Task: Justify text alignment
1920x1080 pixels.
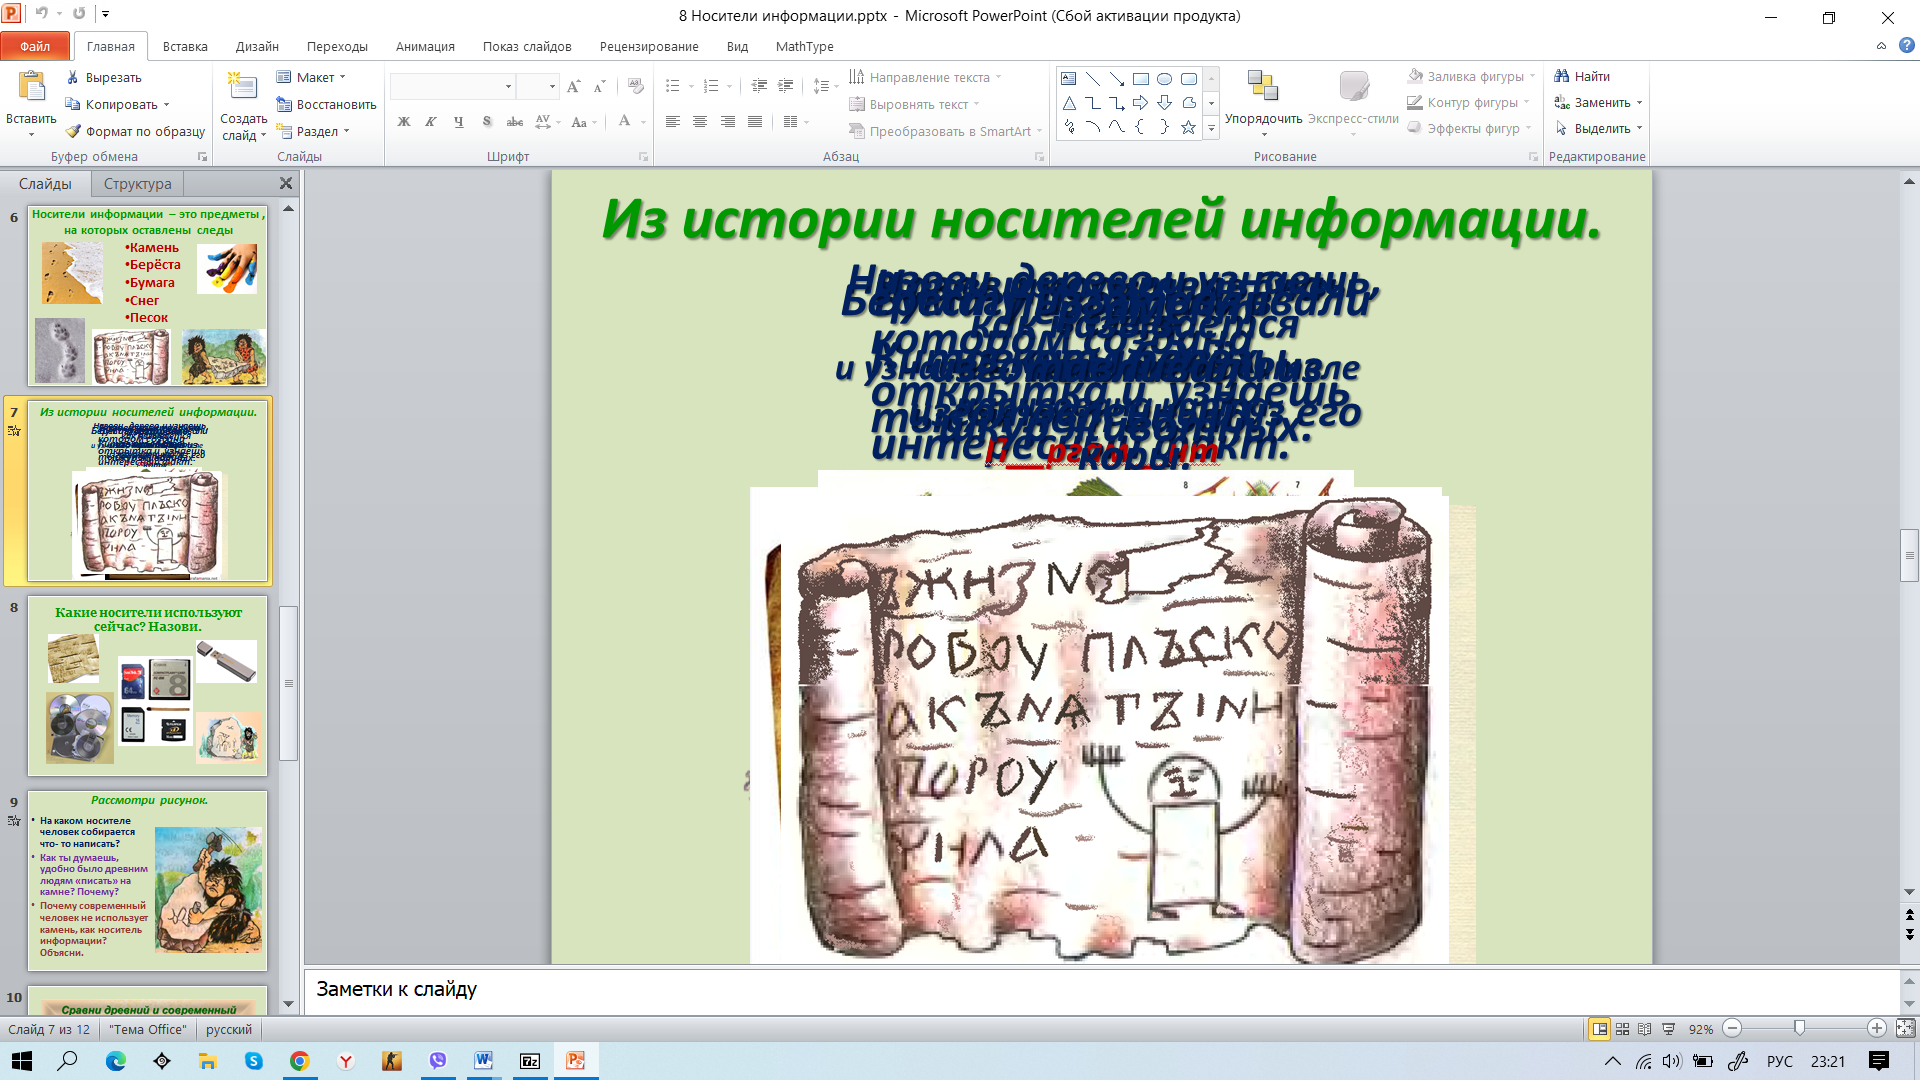Action: point(755,122)
